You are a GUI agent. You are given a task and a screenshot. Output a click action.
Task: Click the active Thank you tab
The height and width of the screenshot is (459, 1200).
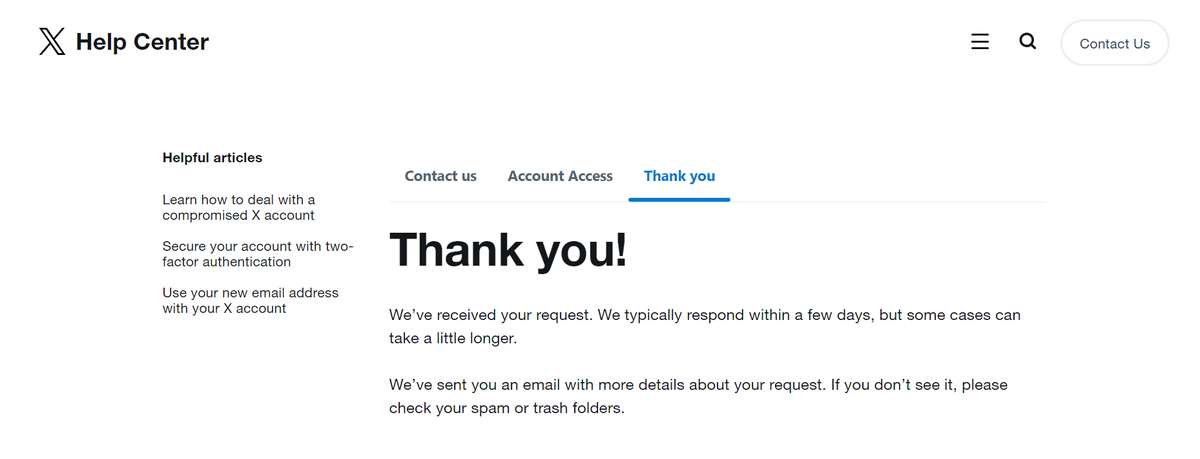point(679,176)
